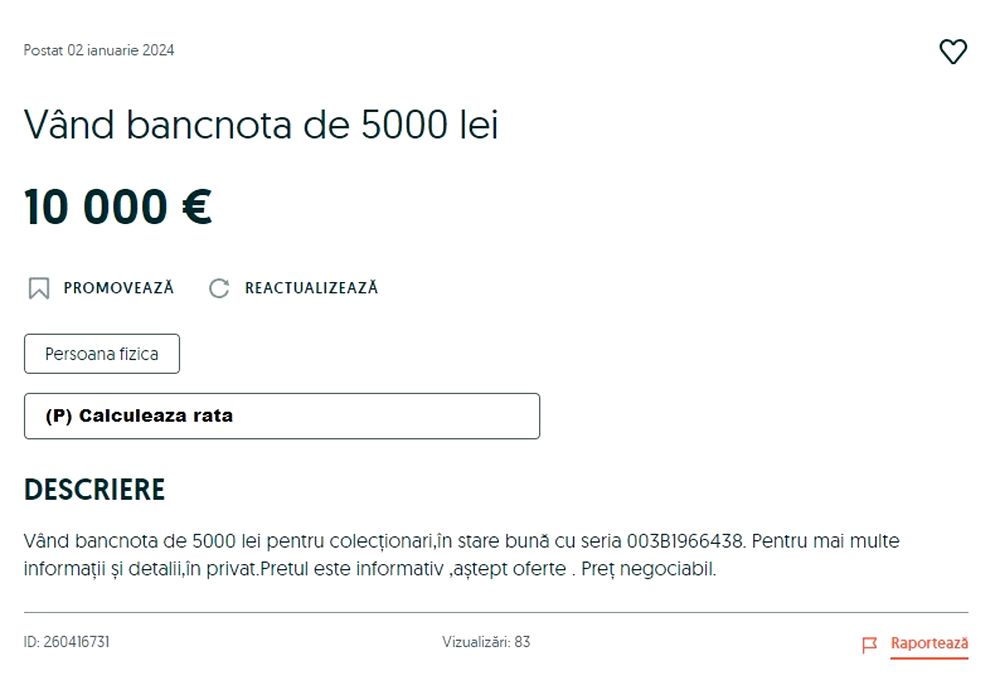
Task: Select the Persoana fizica tag
Action: (x=102, y=354)
